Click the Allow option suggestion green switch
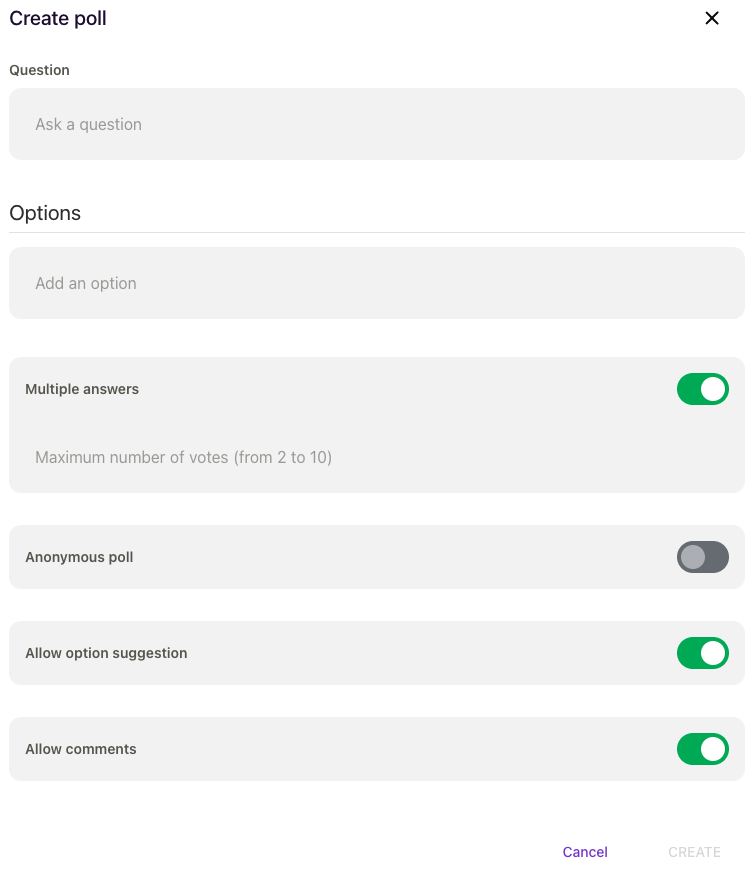Screen dimensions: 750x878 click(x=703, y=653)
